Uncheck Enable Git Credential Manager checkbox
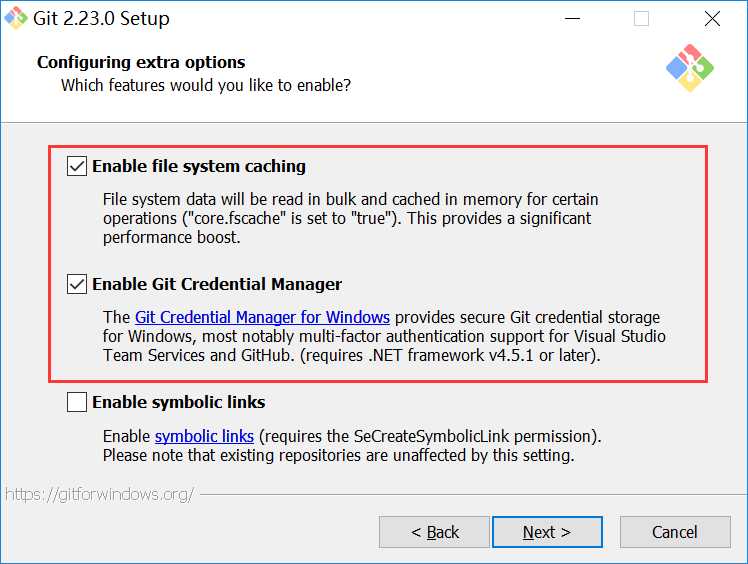Screen dimensions: 748x564 tap(77, 284)
